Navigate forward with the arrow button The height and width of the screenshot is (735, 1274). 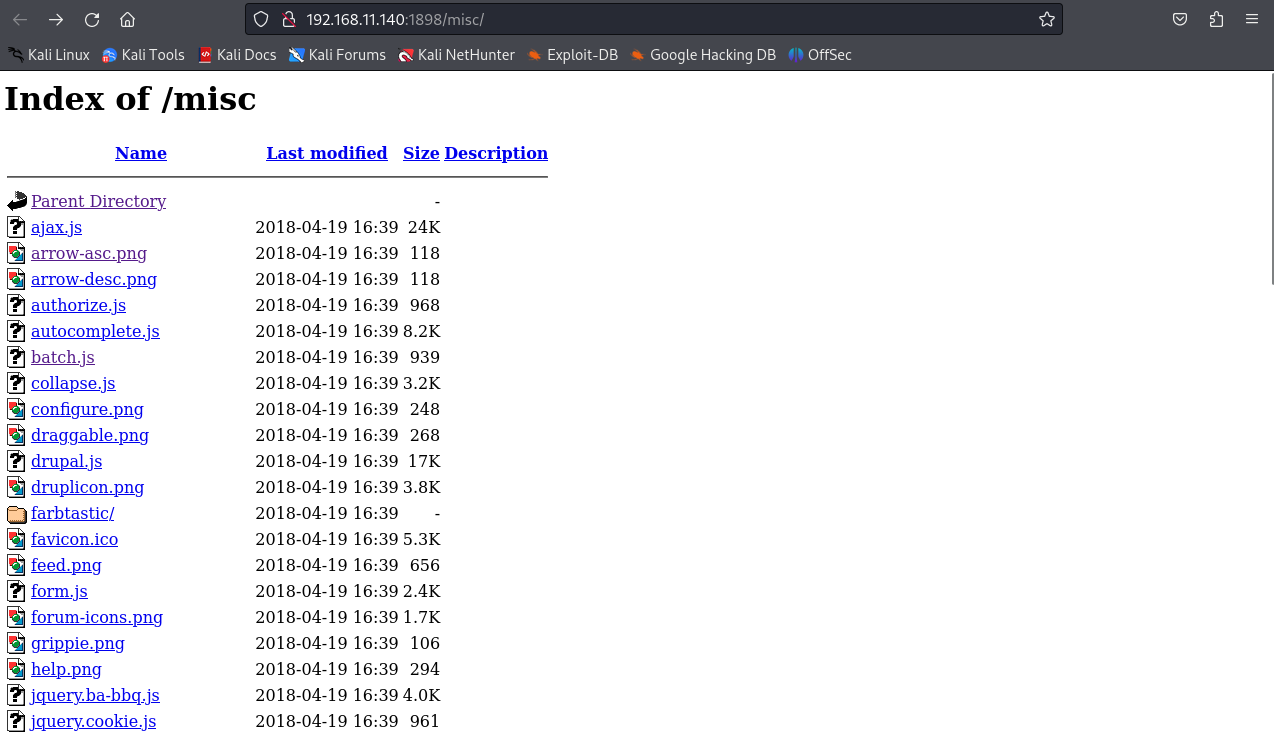click(56, 19)
